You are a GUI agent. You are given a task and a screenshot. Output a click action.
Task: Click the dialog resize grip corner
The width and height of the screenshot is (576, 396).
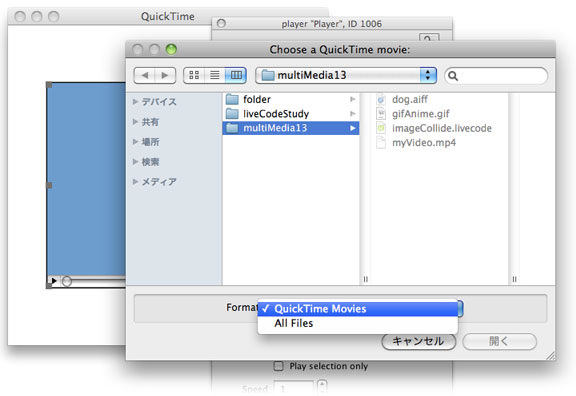[x=550, y=355]
